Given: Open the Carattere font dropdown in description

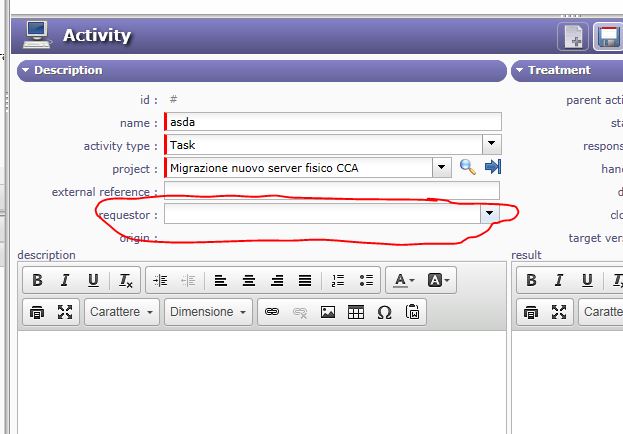Looking at the screenshot, I should click(124, 312).
